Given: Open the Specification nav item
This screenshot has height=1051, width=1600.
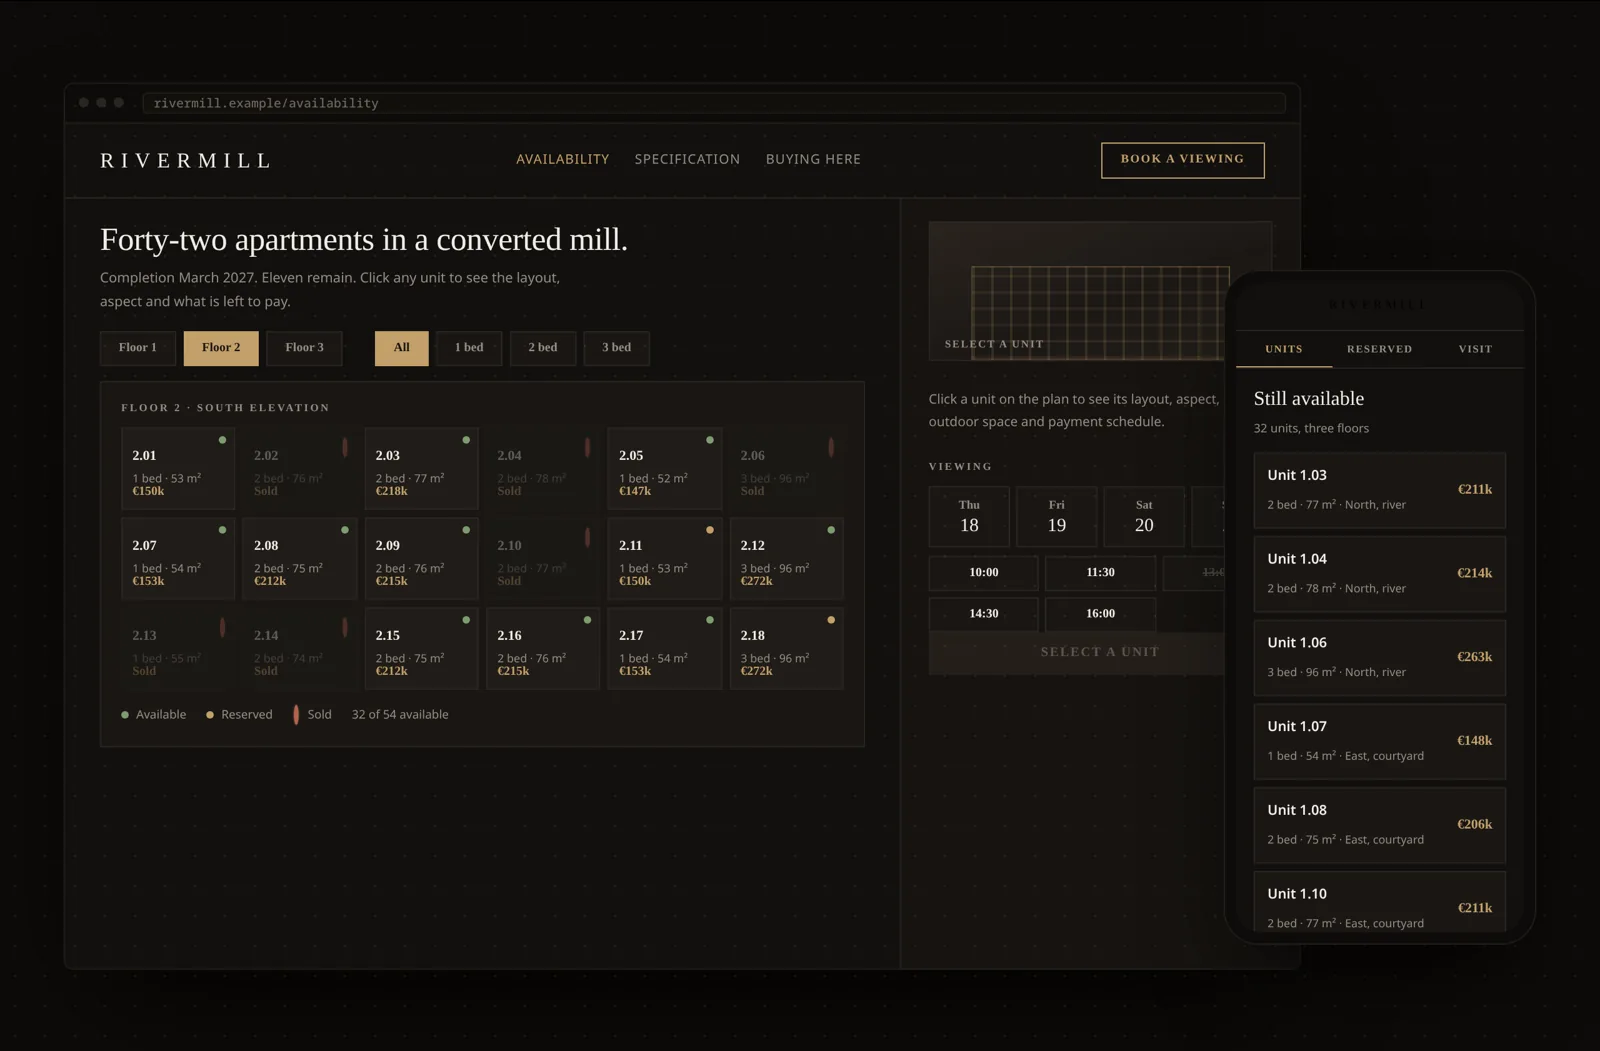Looking at the screenshot, I should 687,159.
